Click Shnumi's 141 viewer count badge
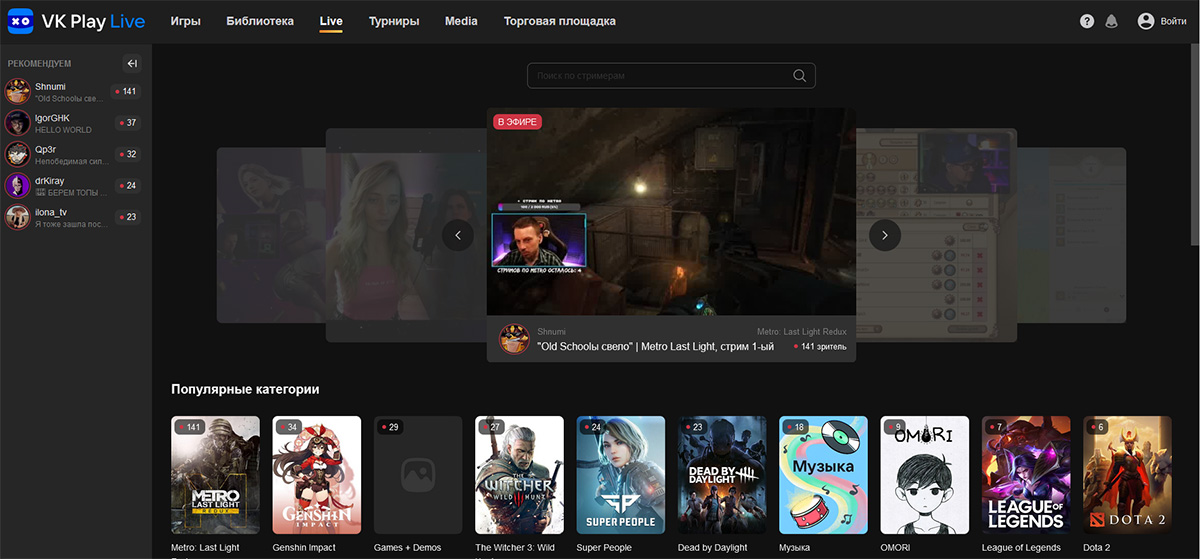The width and height of the screenshot is (1200, 559). [x=126, y=92]
